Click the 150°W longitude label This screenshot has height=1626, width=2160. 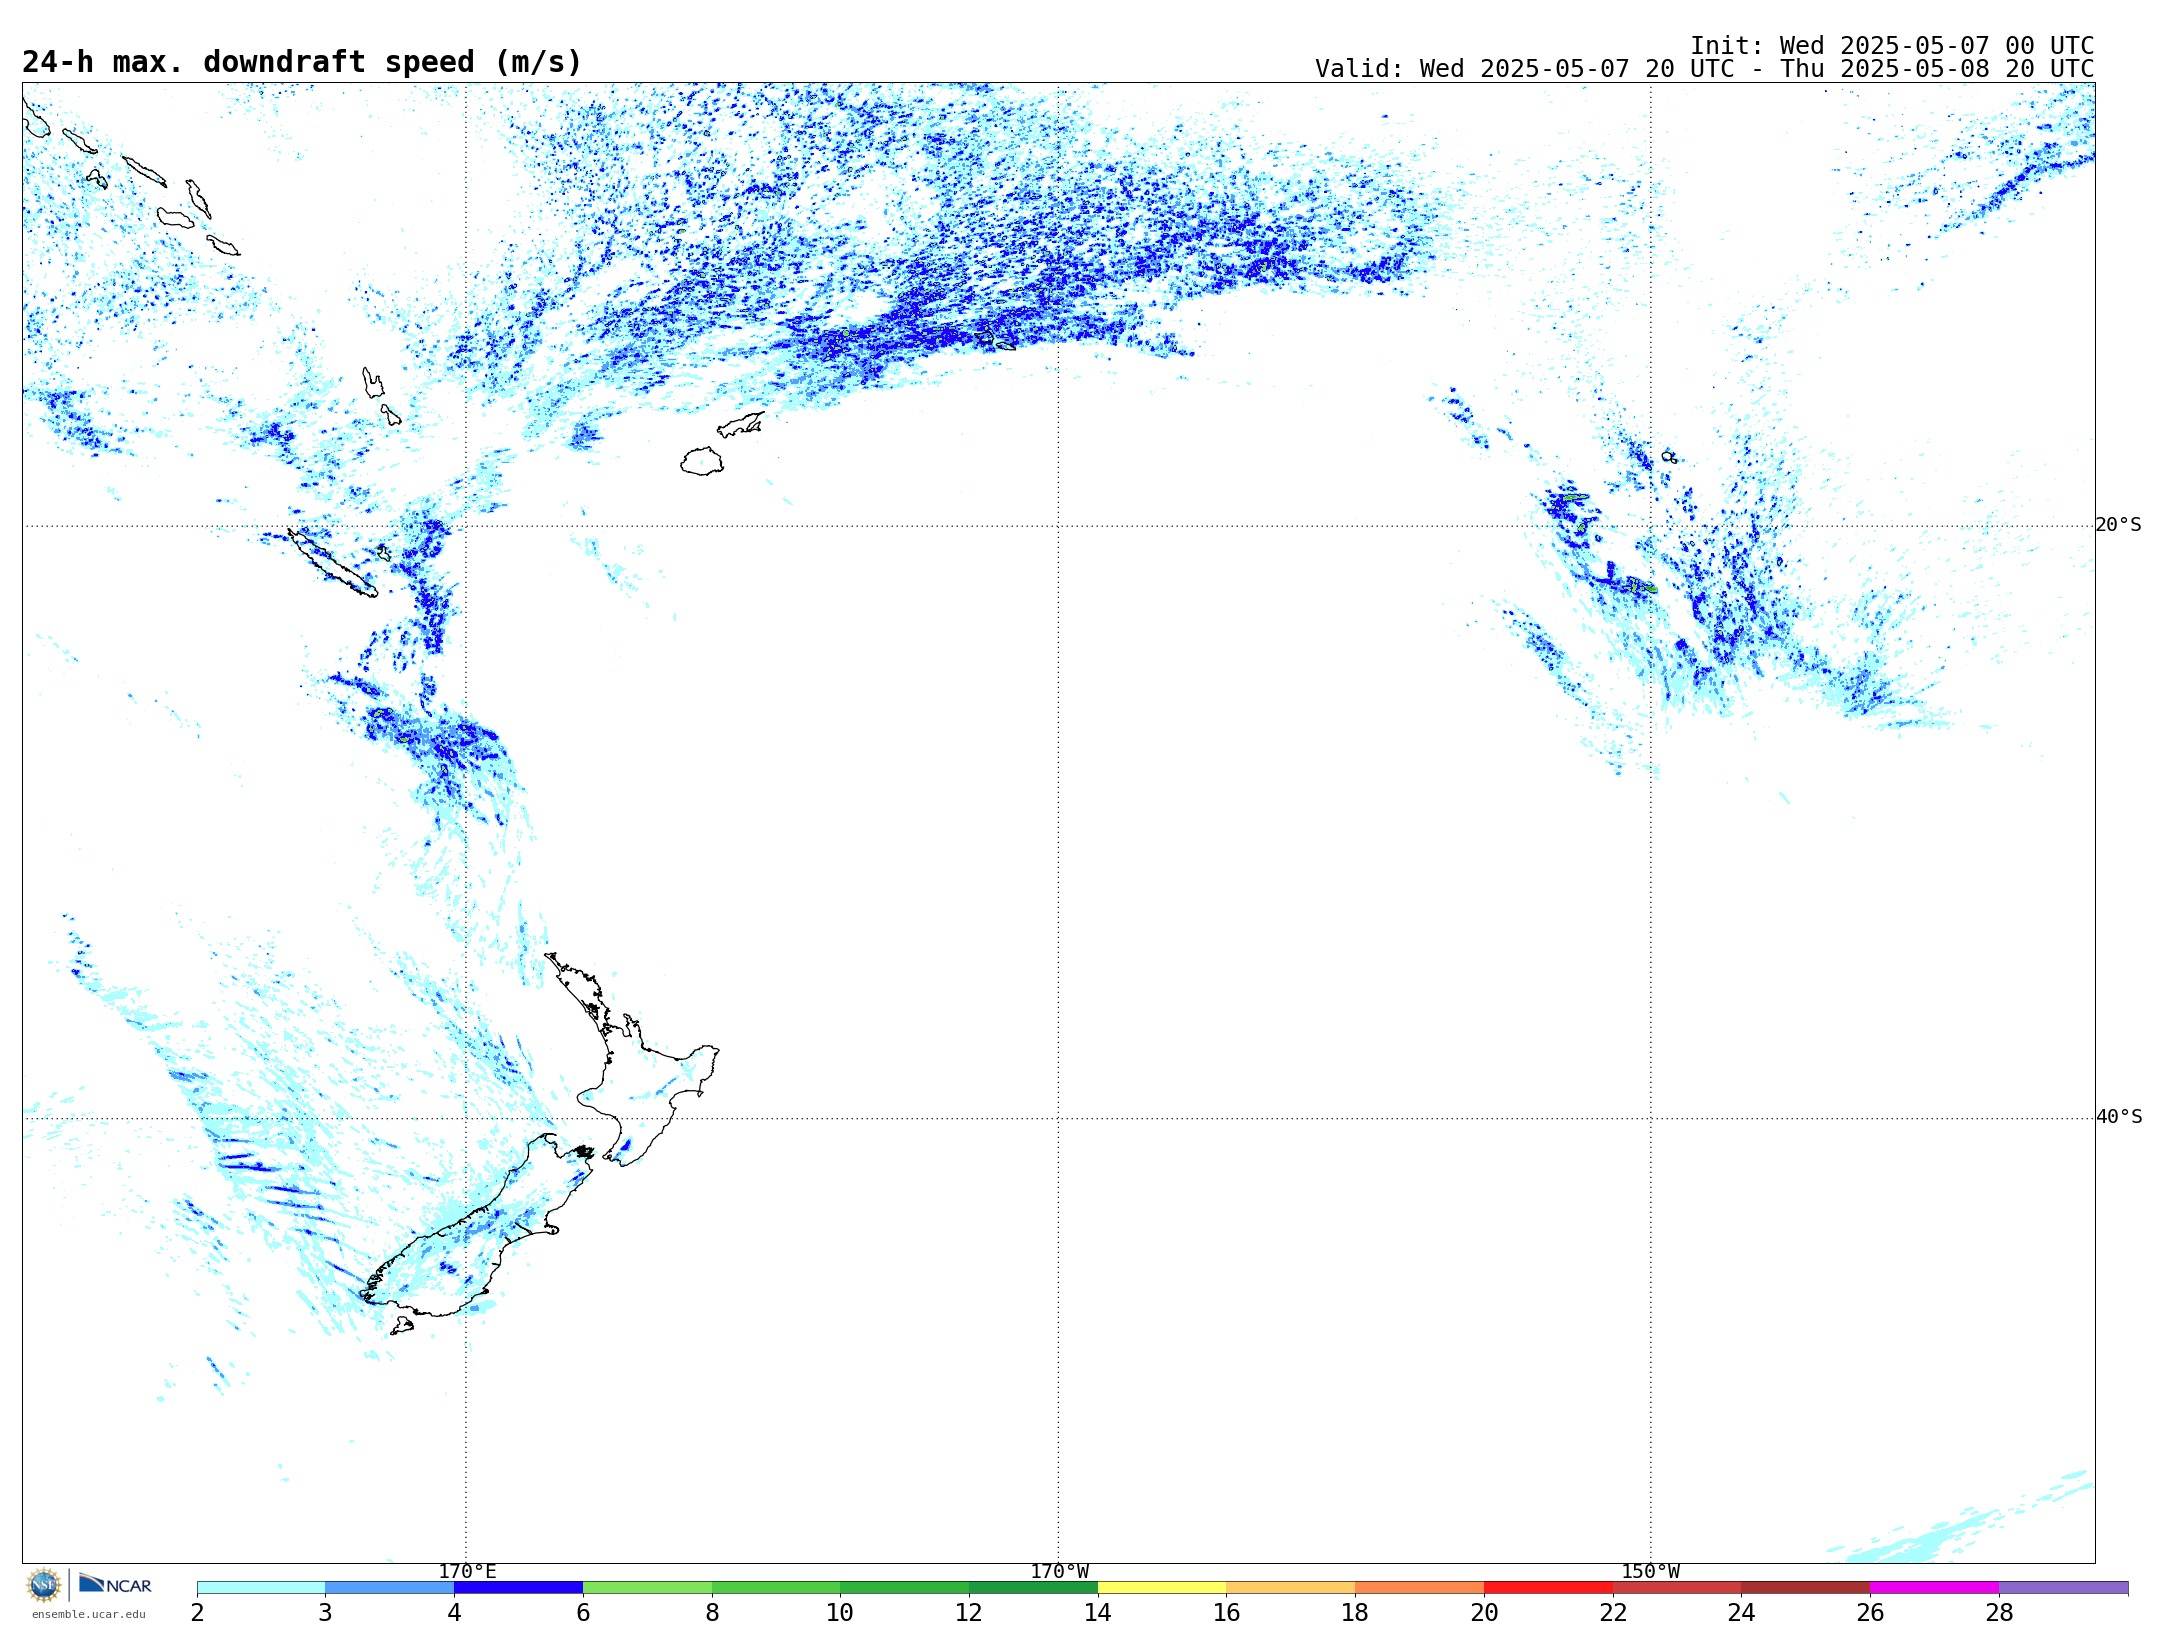tap(1650, 1572)
